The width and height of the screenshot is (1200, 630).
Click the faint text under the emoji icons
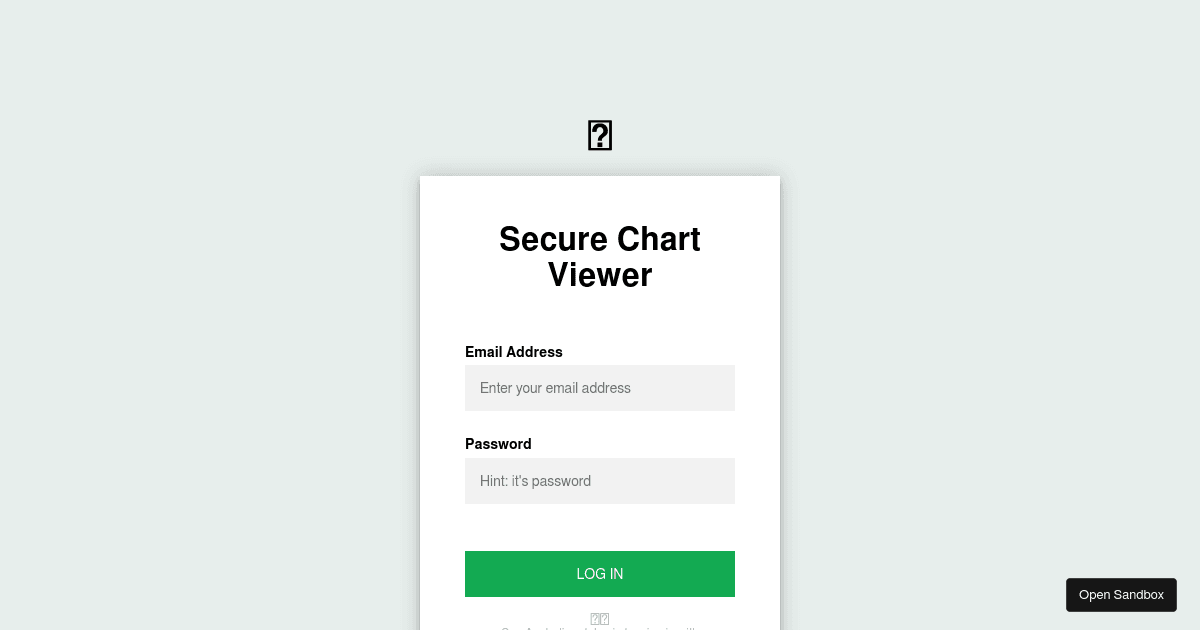[x=600, y=628]
